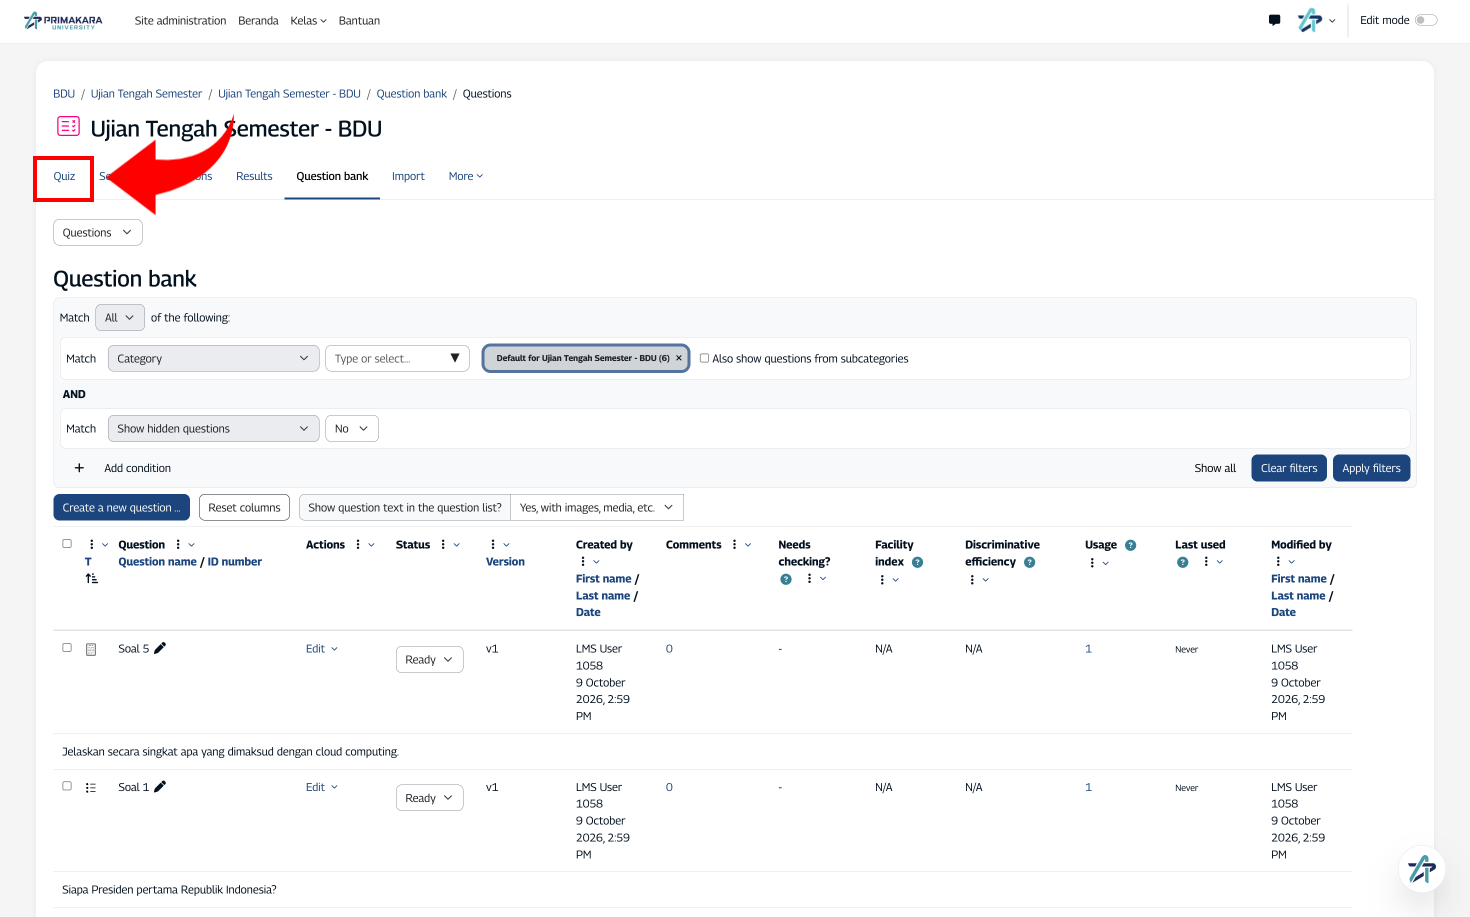Click the Primakara University logo
Viewport: 1470px width, 917px height.
[x=62, y=20]
